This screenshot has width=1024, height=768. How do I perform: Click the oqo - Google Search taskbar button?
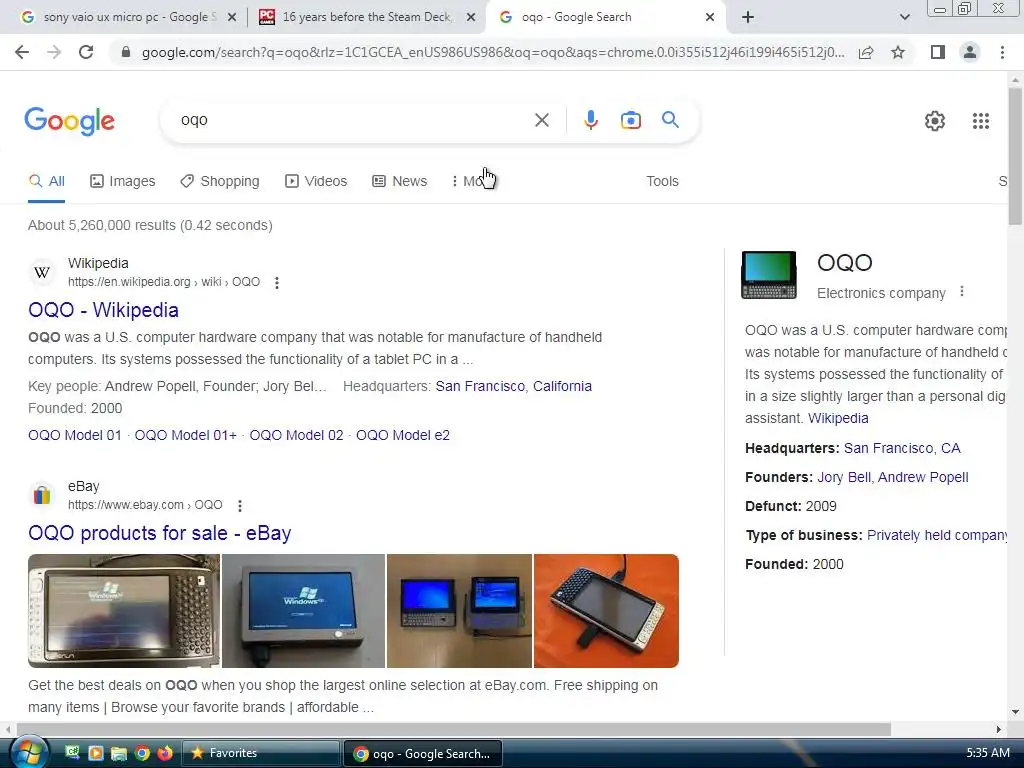click(x=423, y=753)
